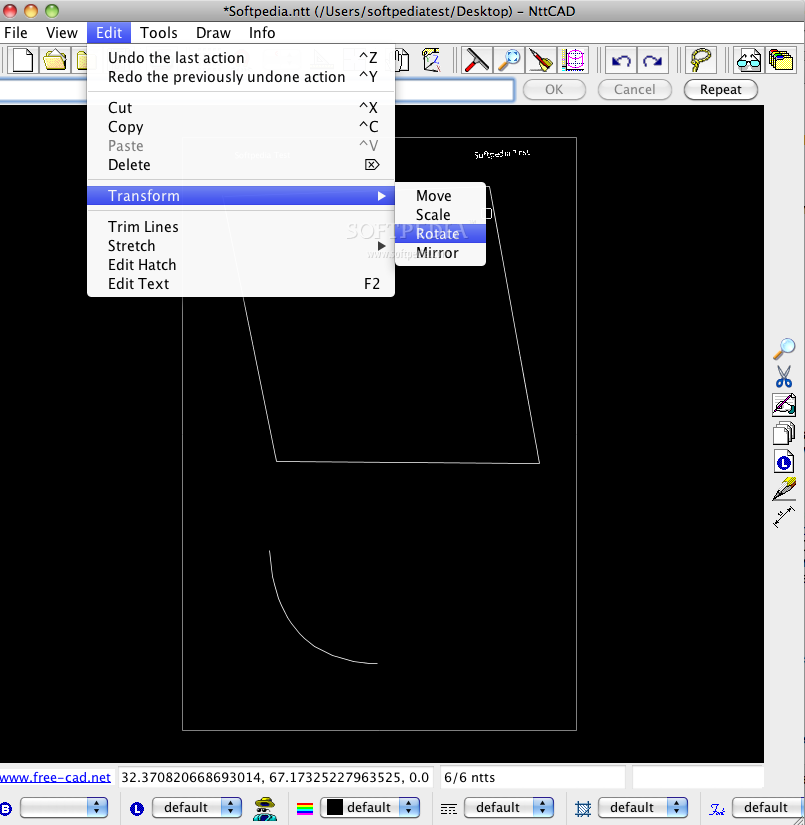Screen dimensions: 805x825
Task: Open the View menu
Action: [62, 33]
